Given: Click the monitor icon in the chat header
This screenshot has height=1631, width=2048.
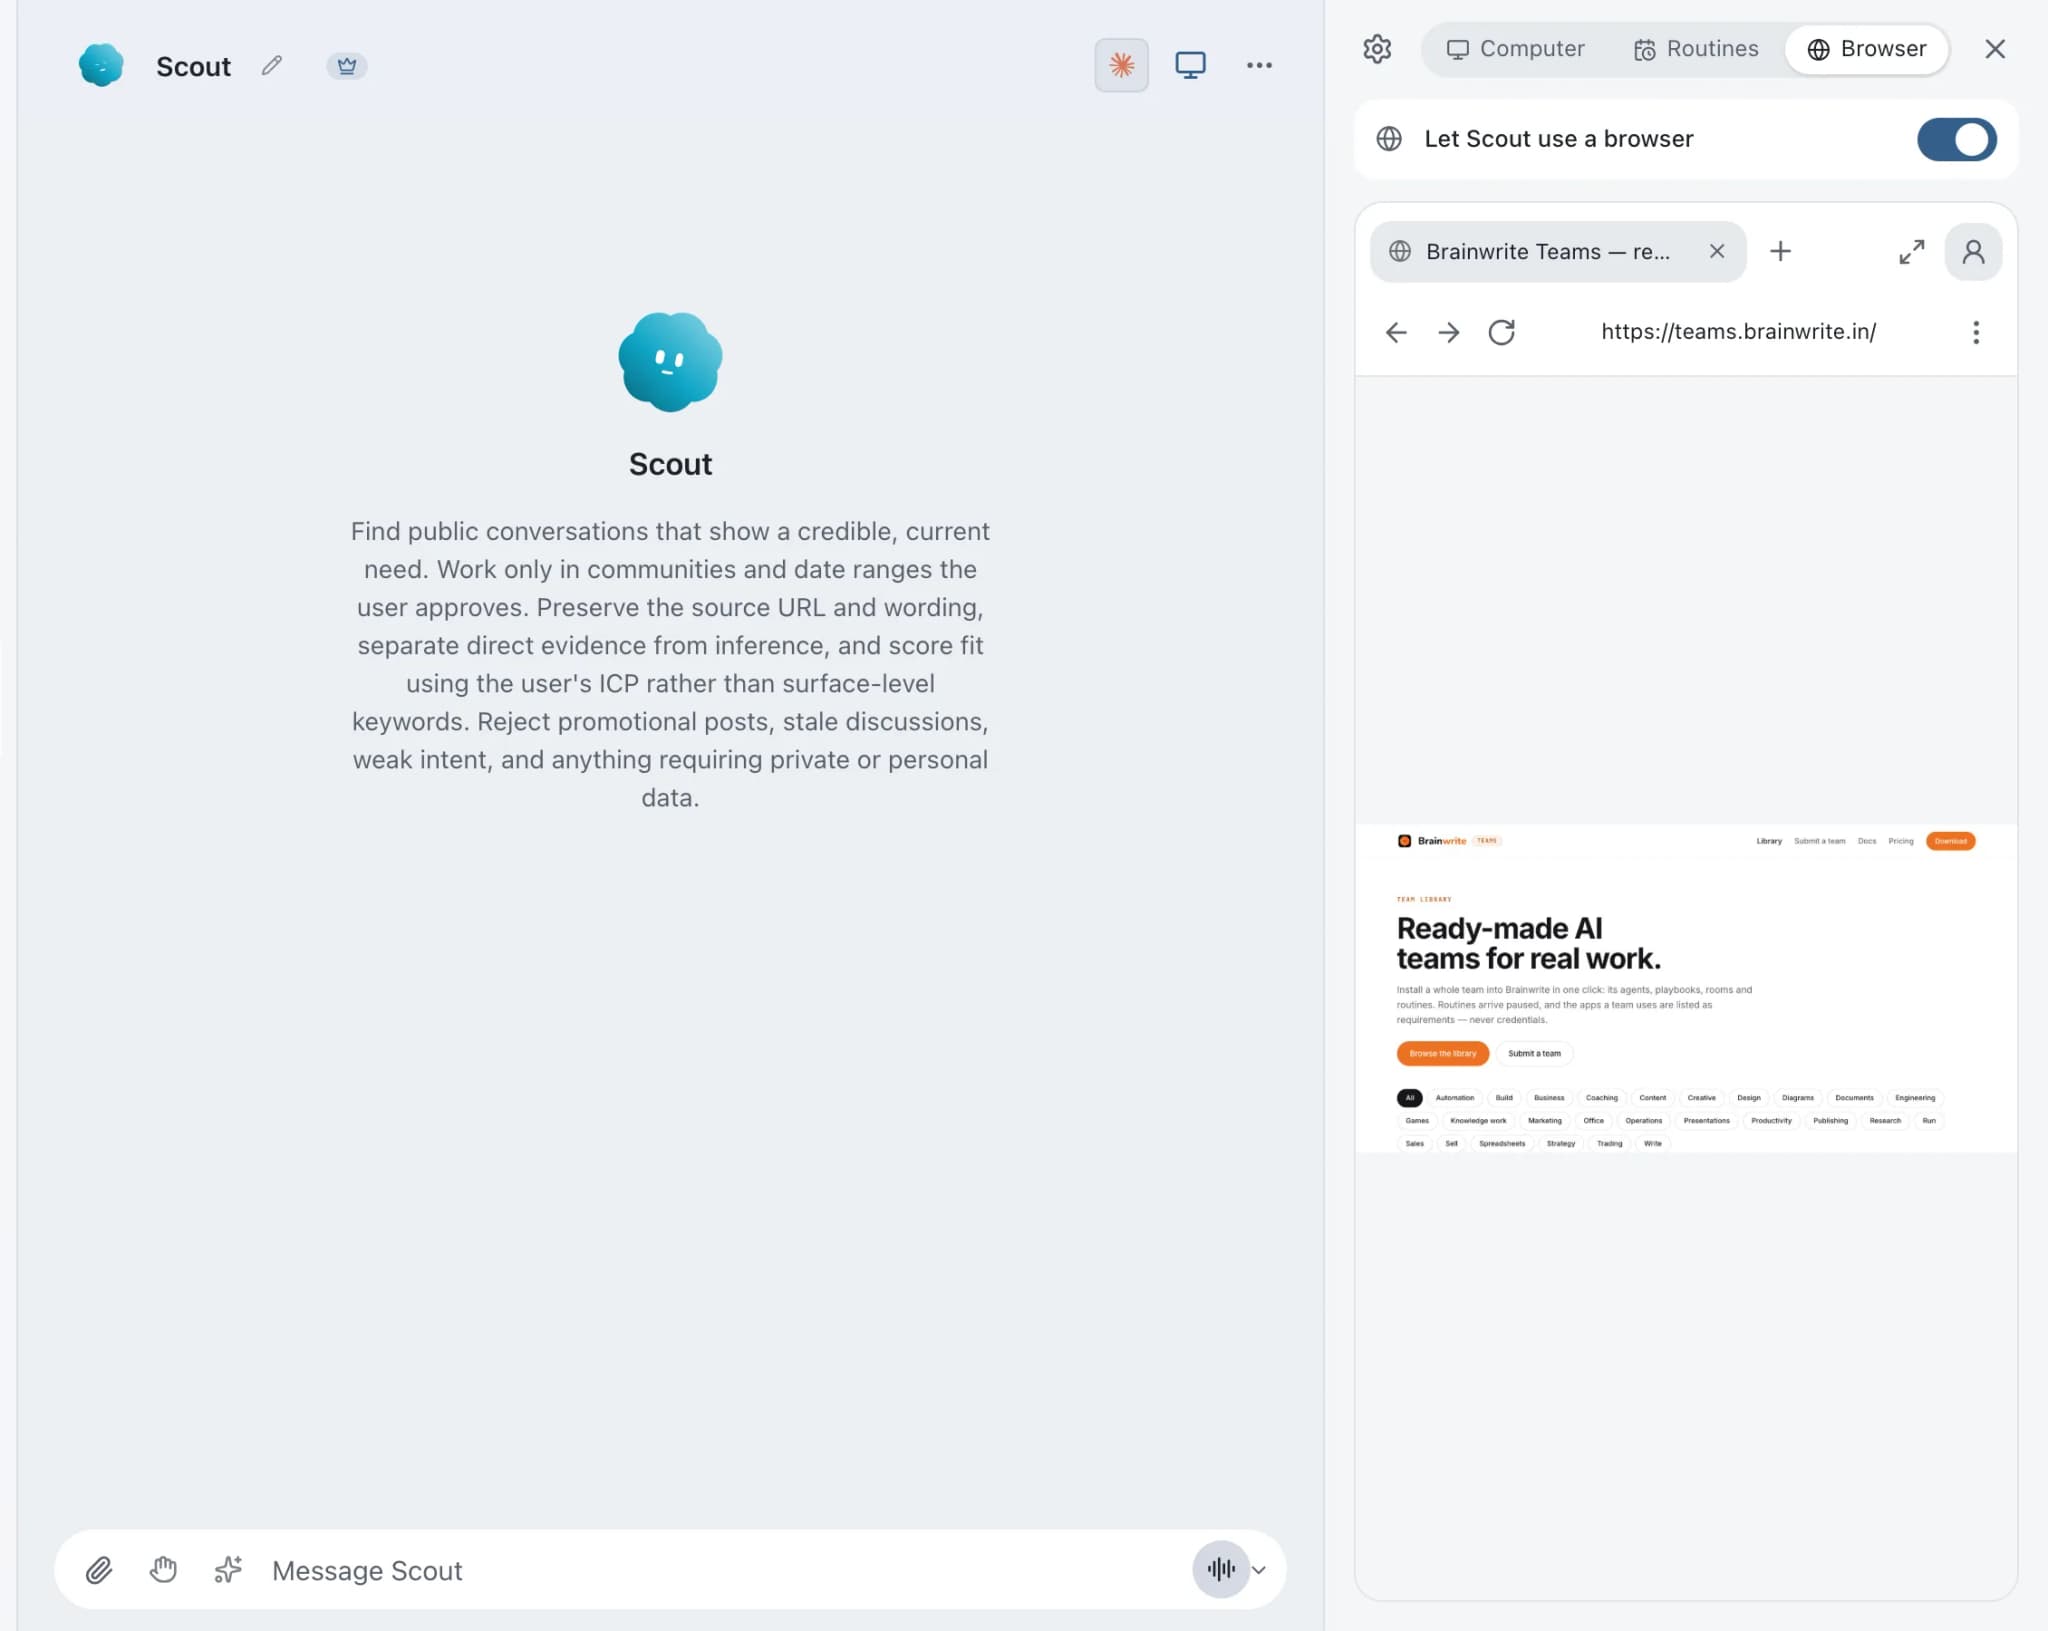Looking at the screenshot, I should pyautogui.click(x=1190, y=65).
